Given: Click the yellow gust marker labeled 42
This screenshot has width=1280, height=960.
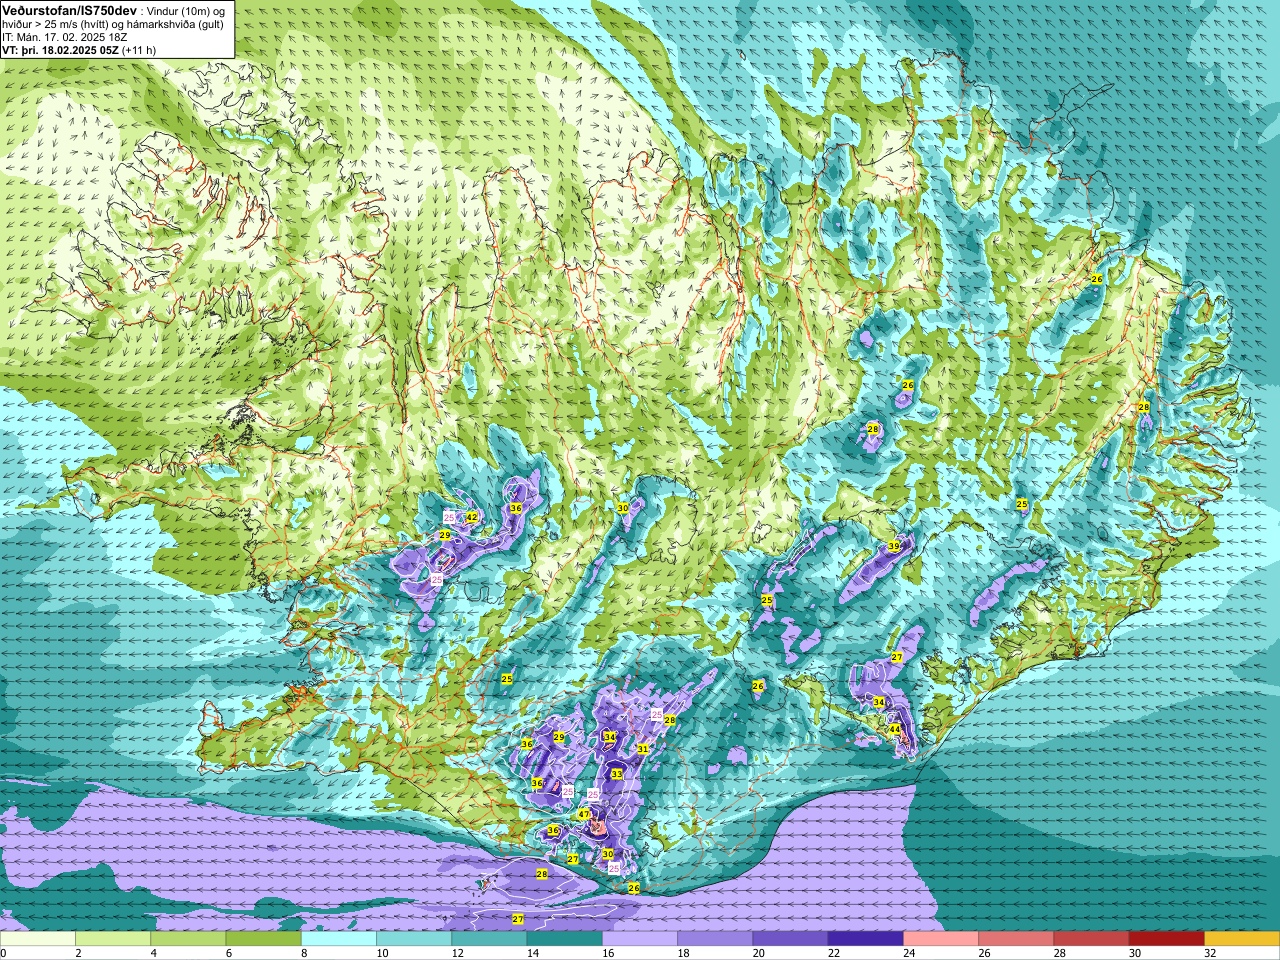Looking at the screenshot, I should (x=471, y=517).
